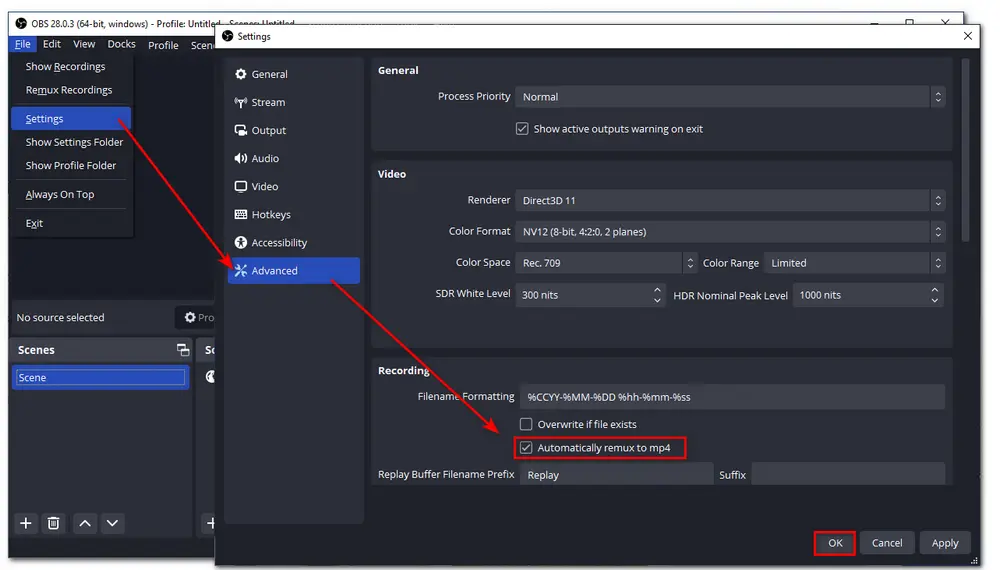This screenshot has height=570, width=1000.
Task: Open the Color Format dropdown
Action: [730, 231]
